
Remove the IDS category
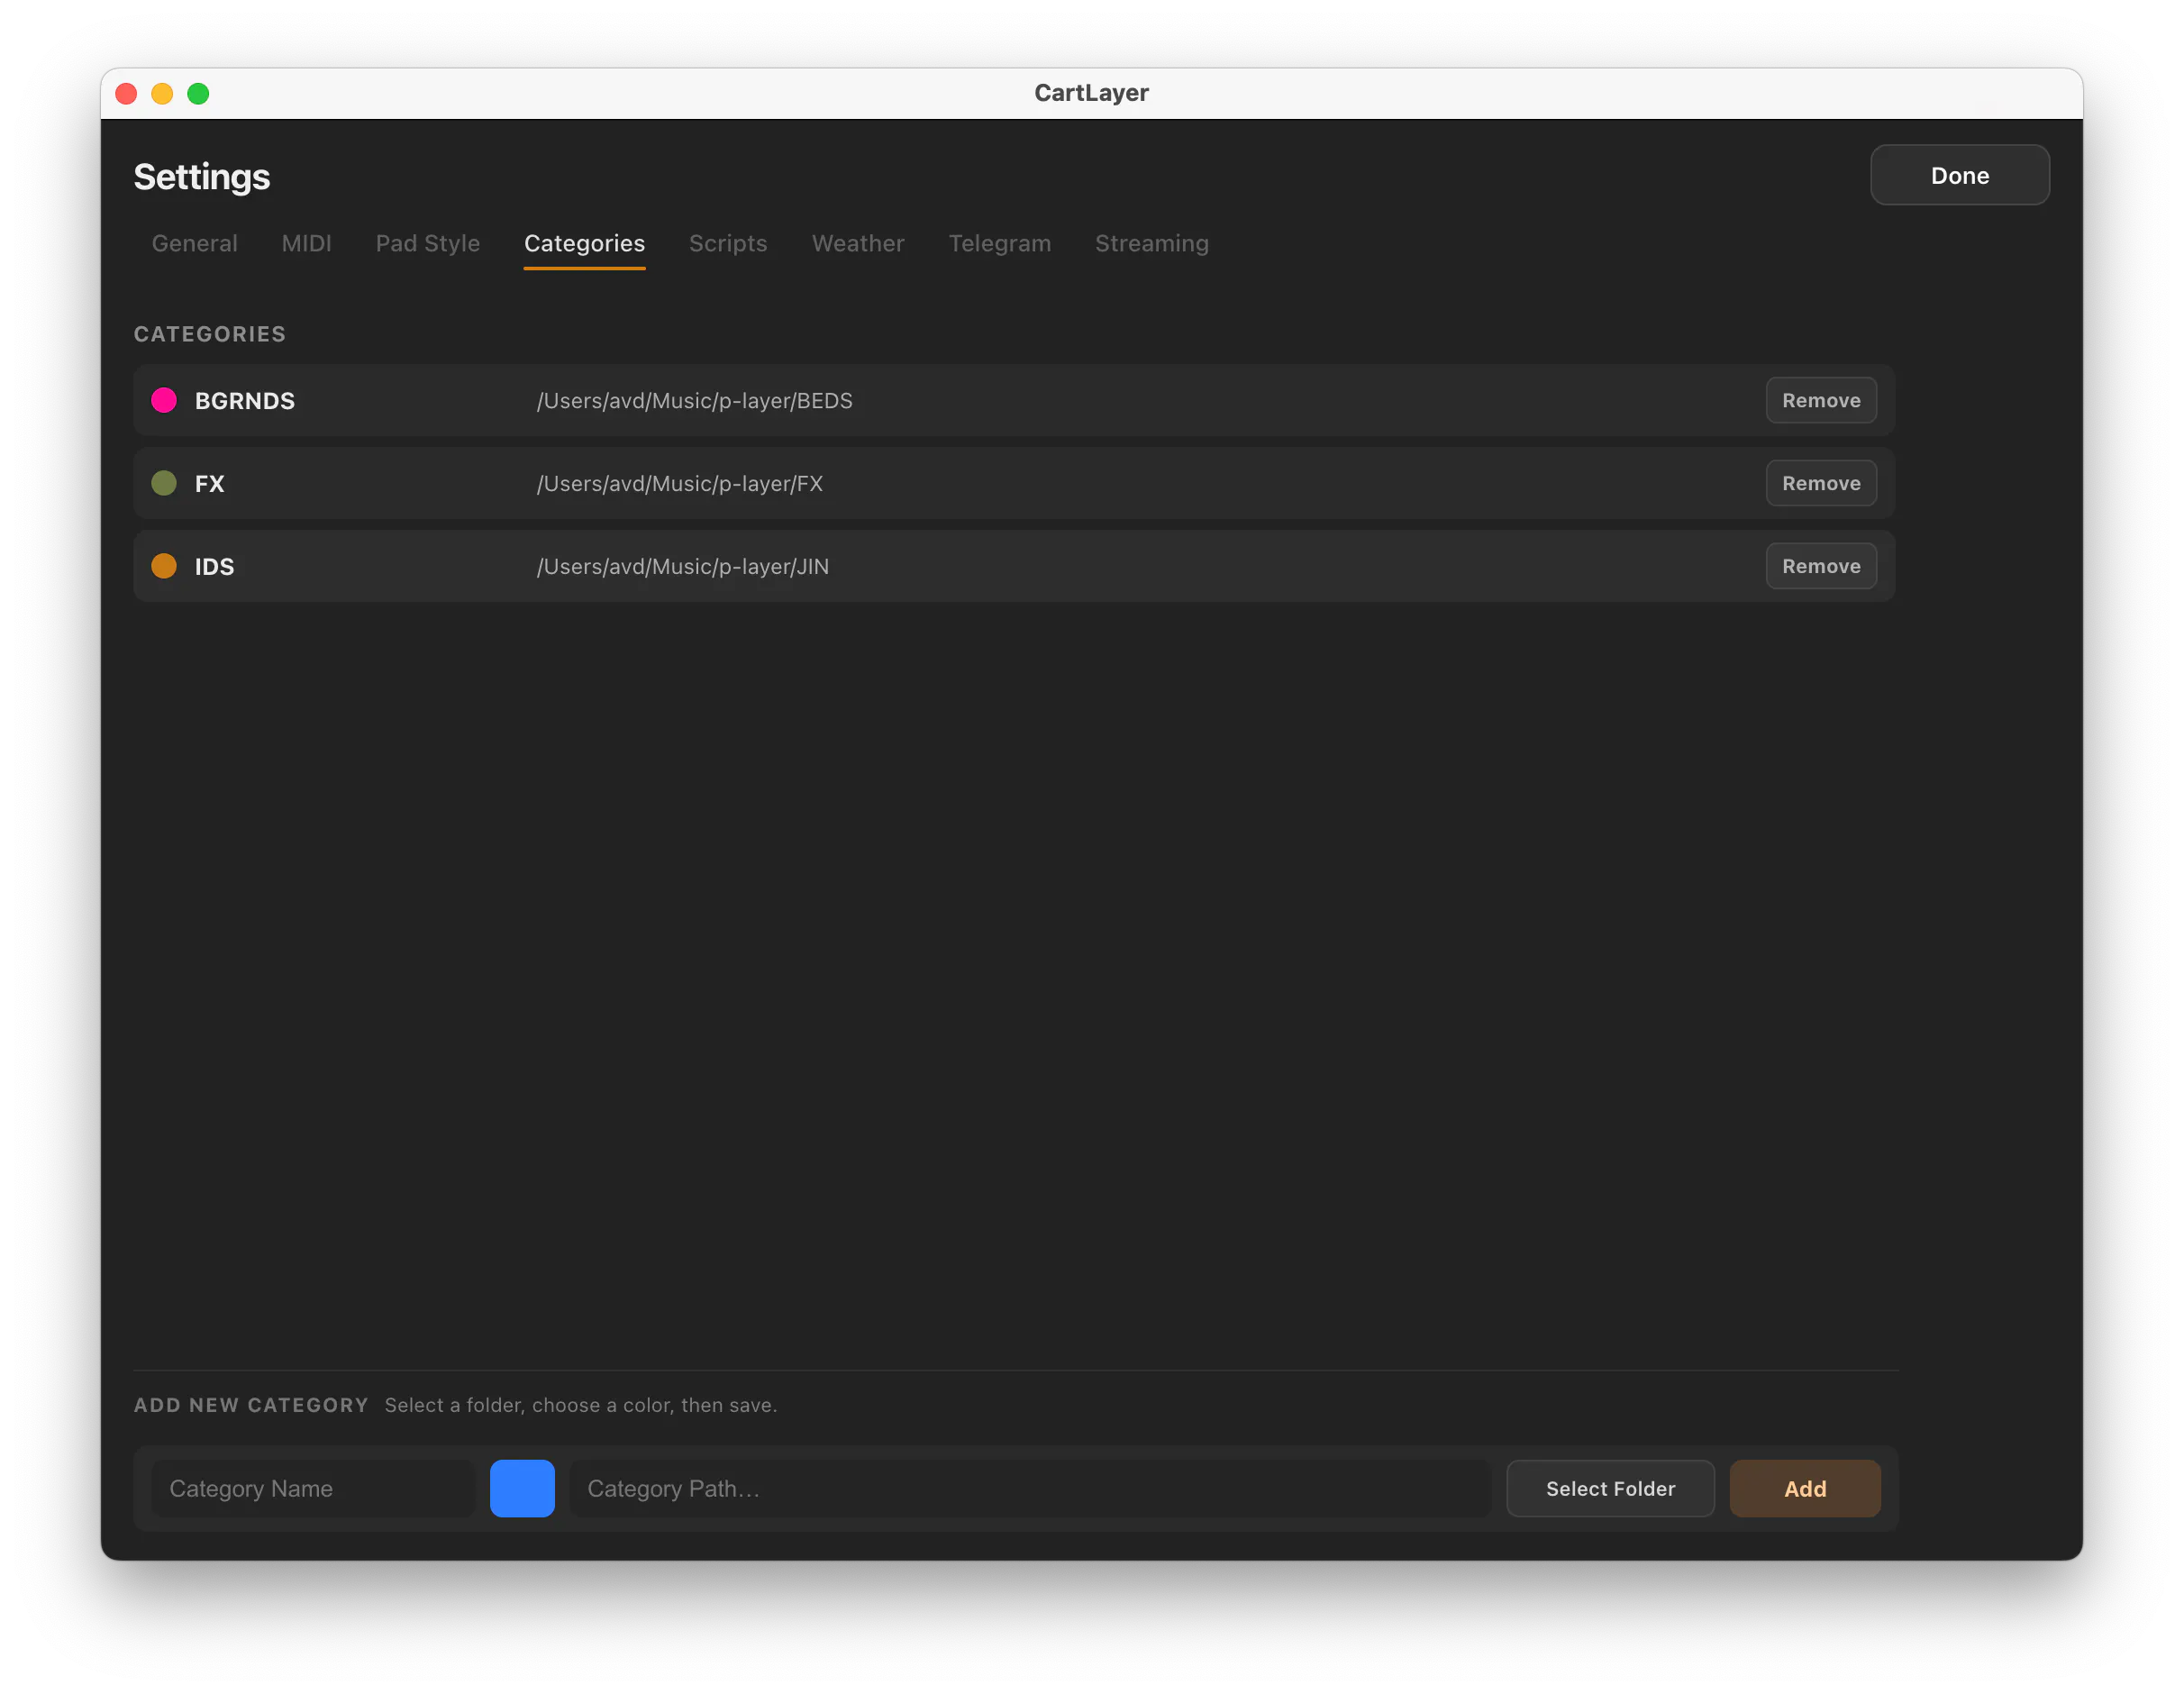(x=1820, y=566)
